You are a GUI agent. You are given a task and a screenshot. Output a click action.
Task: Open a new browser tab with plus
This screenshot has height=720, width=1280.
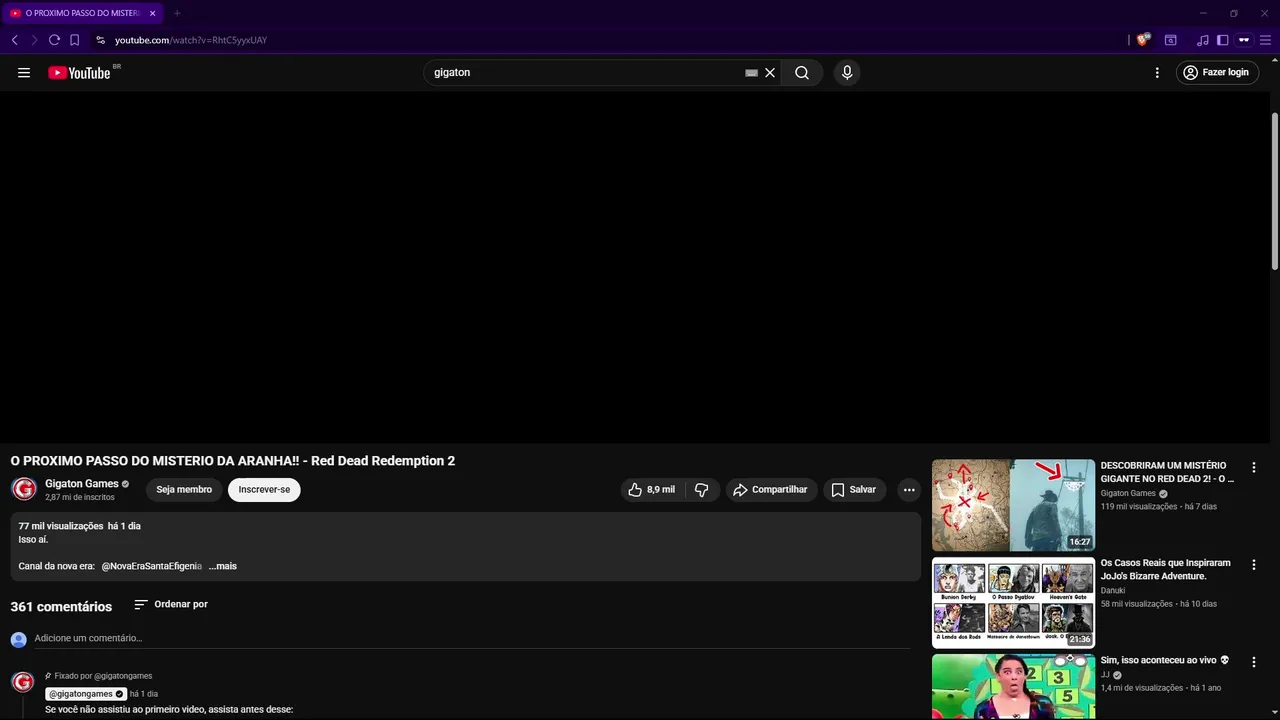click(x=177, y=13)
